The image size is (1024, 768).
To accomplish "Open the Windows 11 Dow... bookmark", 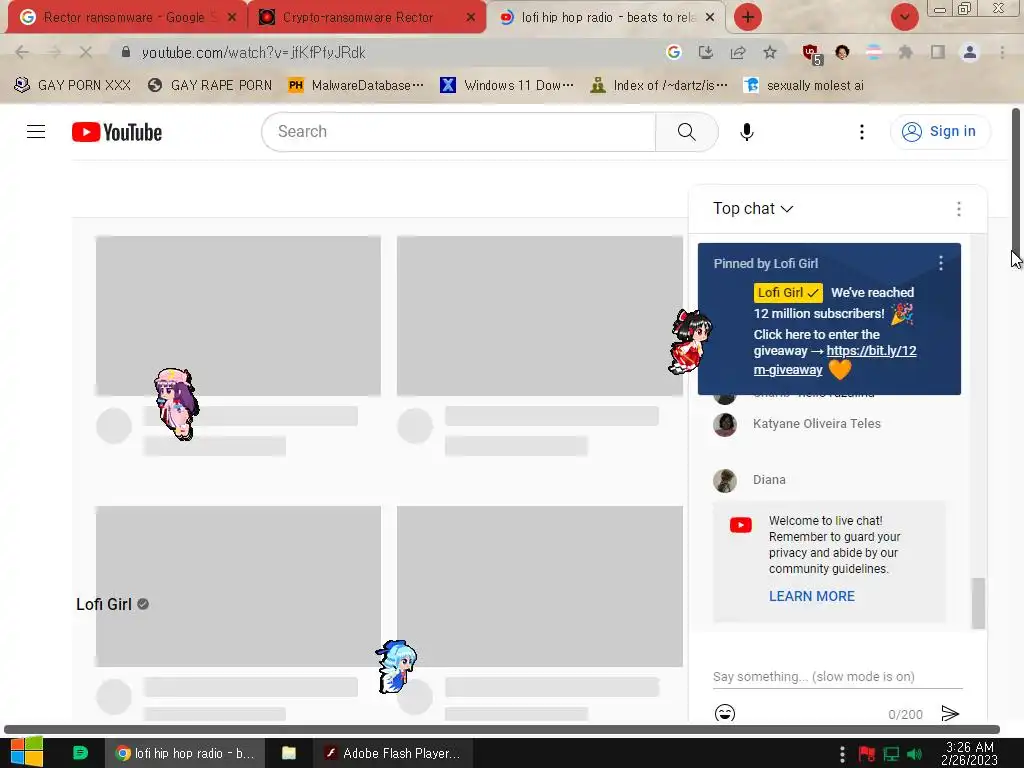I will click(x=507, y=86).
